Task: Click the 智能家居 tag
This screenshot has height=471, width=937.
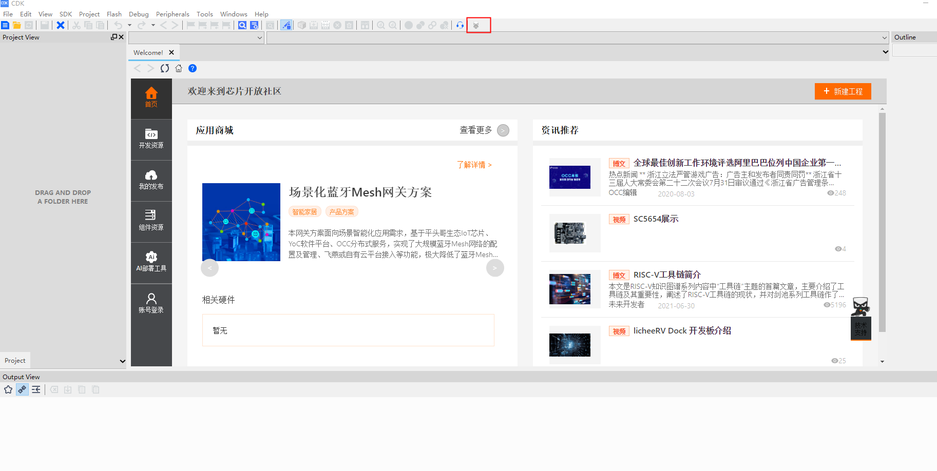Action: tap(305, 212)
